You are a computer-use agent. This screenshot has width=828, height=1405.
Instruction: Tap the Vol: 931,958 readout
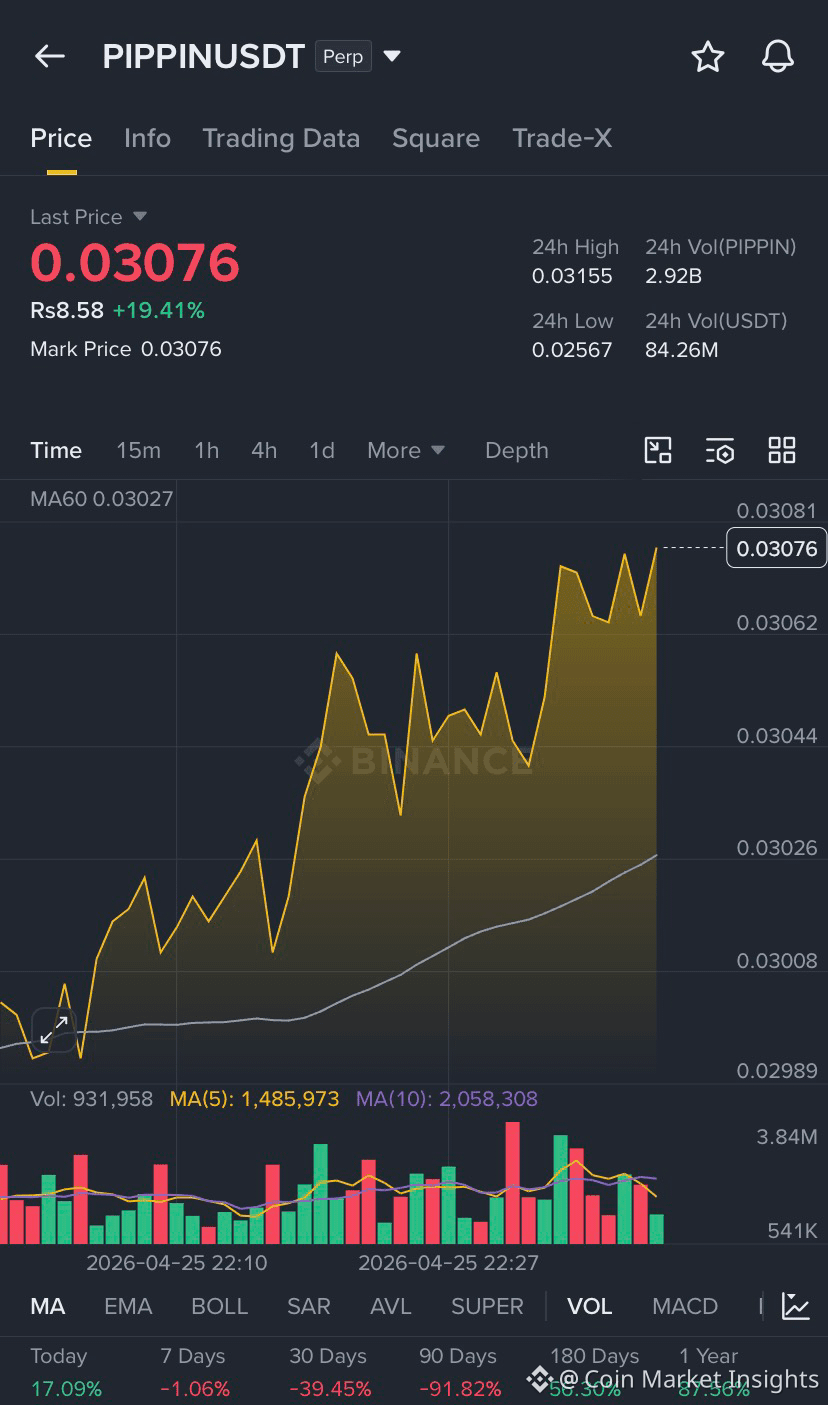coord(92,1099)
